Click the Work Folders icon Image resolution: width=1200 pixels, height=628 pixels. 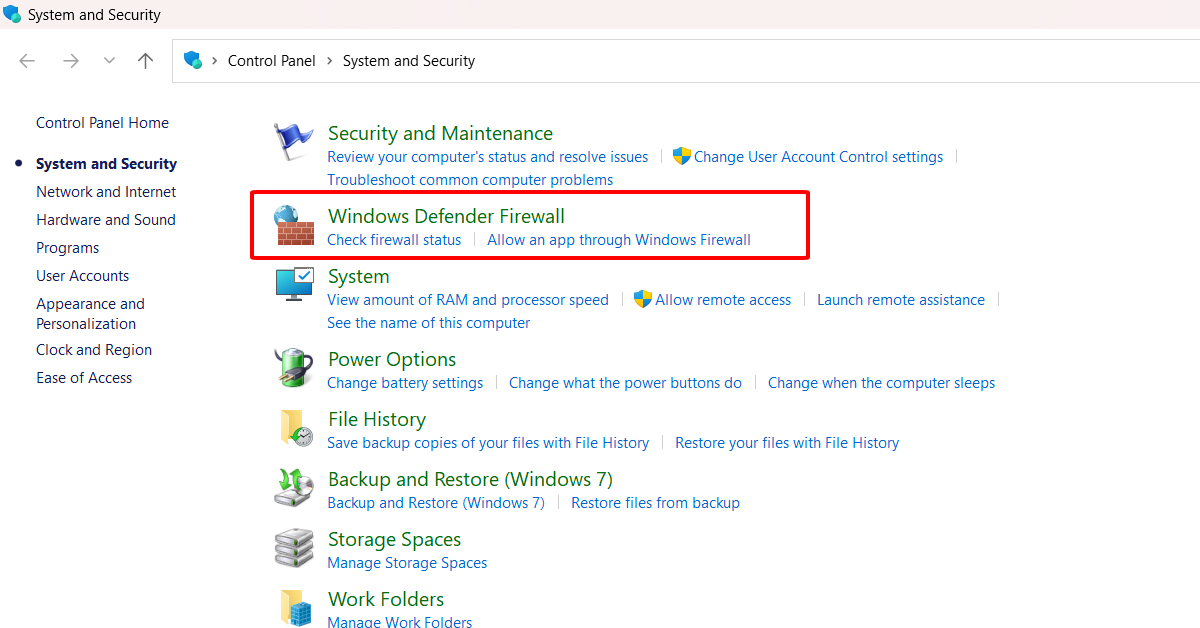(293, 607)
